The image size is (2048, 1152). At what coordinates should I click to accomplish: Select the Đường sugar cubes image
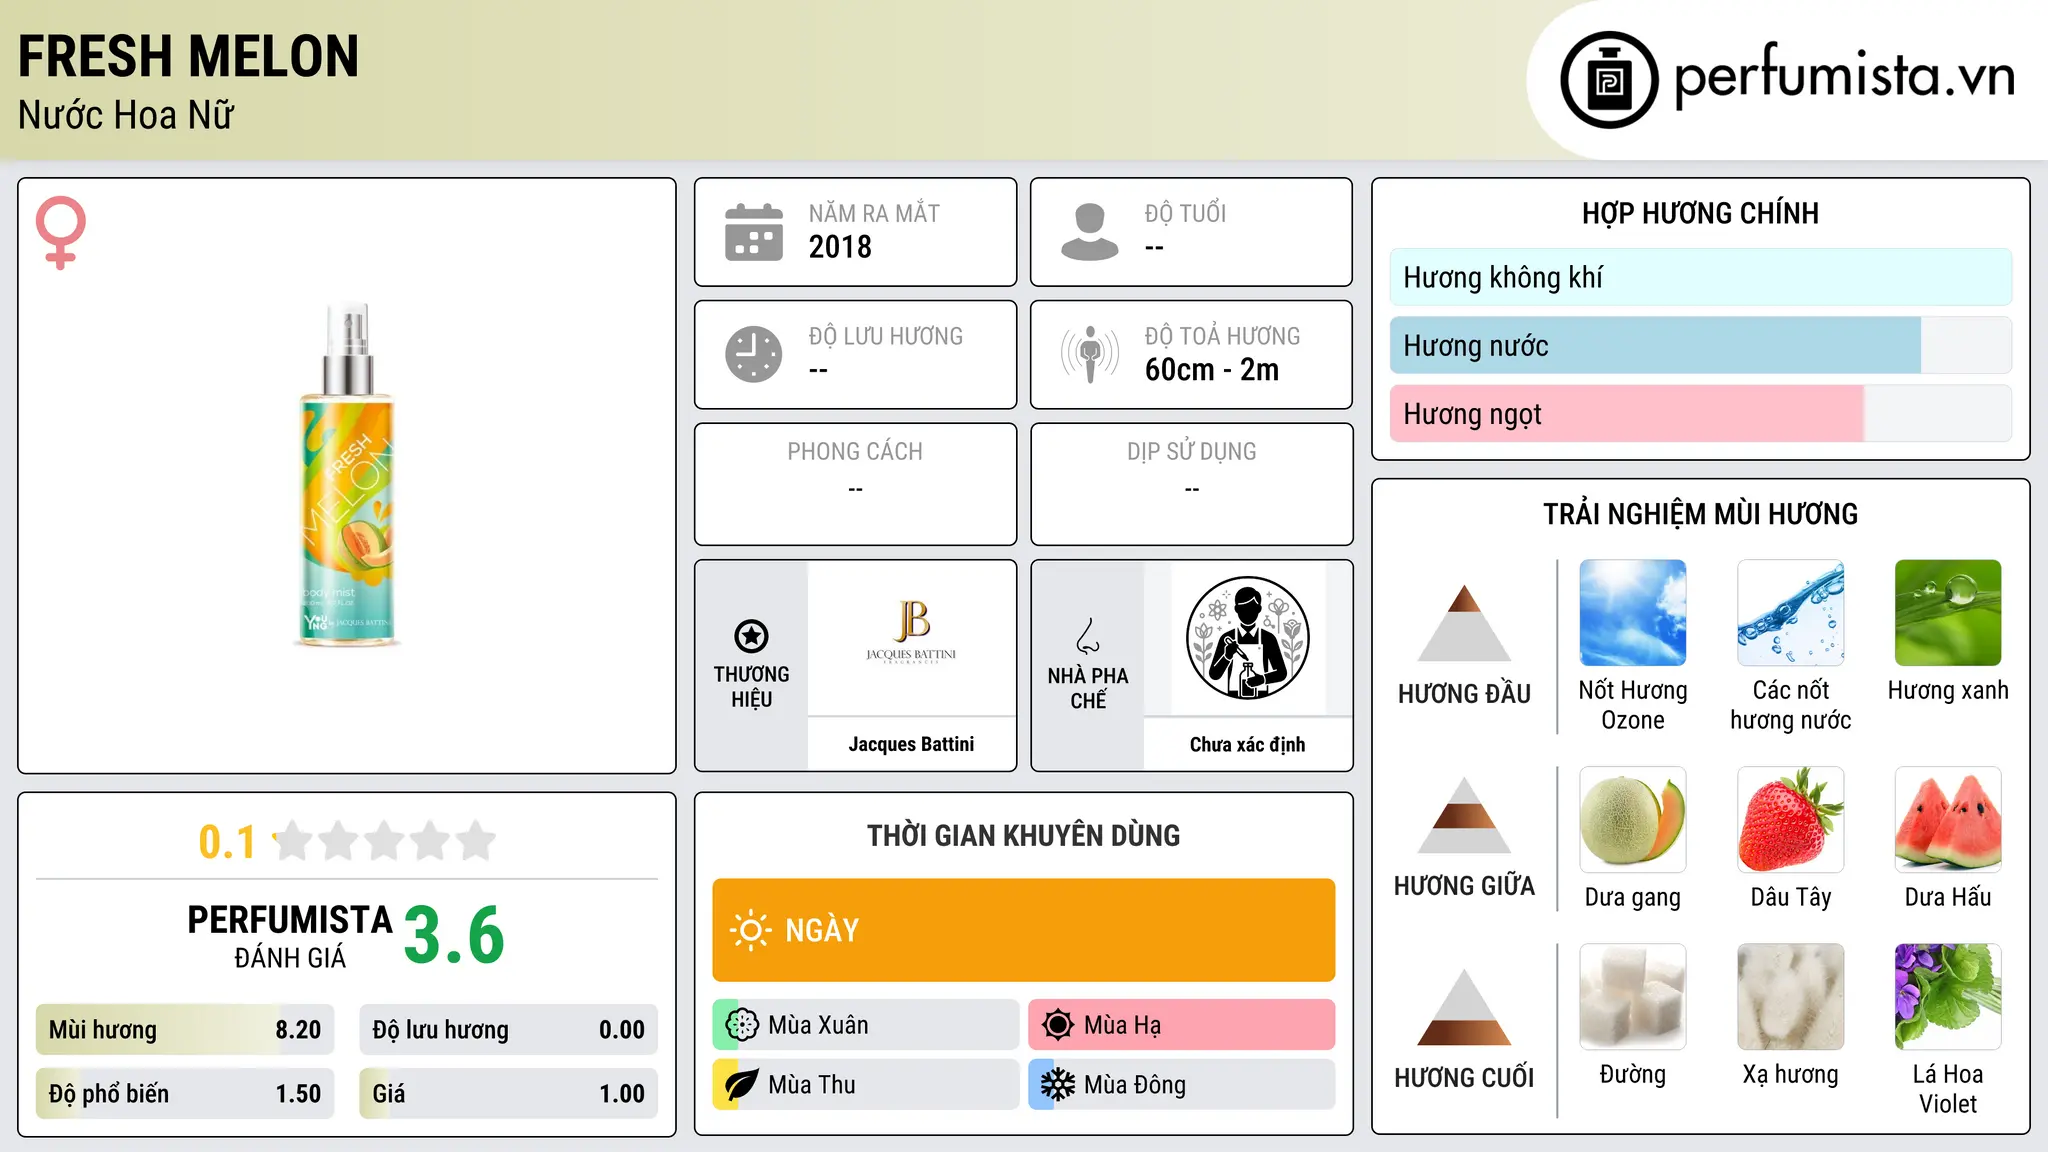1633,997
